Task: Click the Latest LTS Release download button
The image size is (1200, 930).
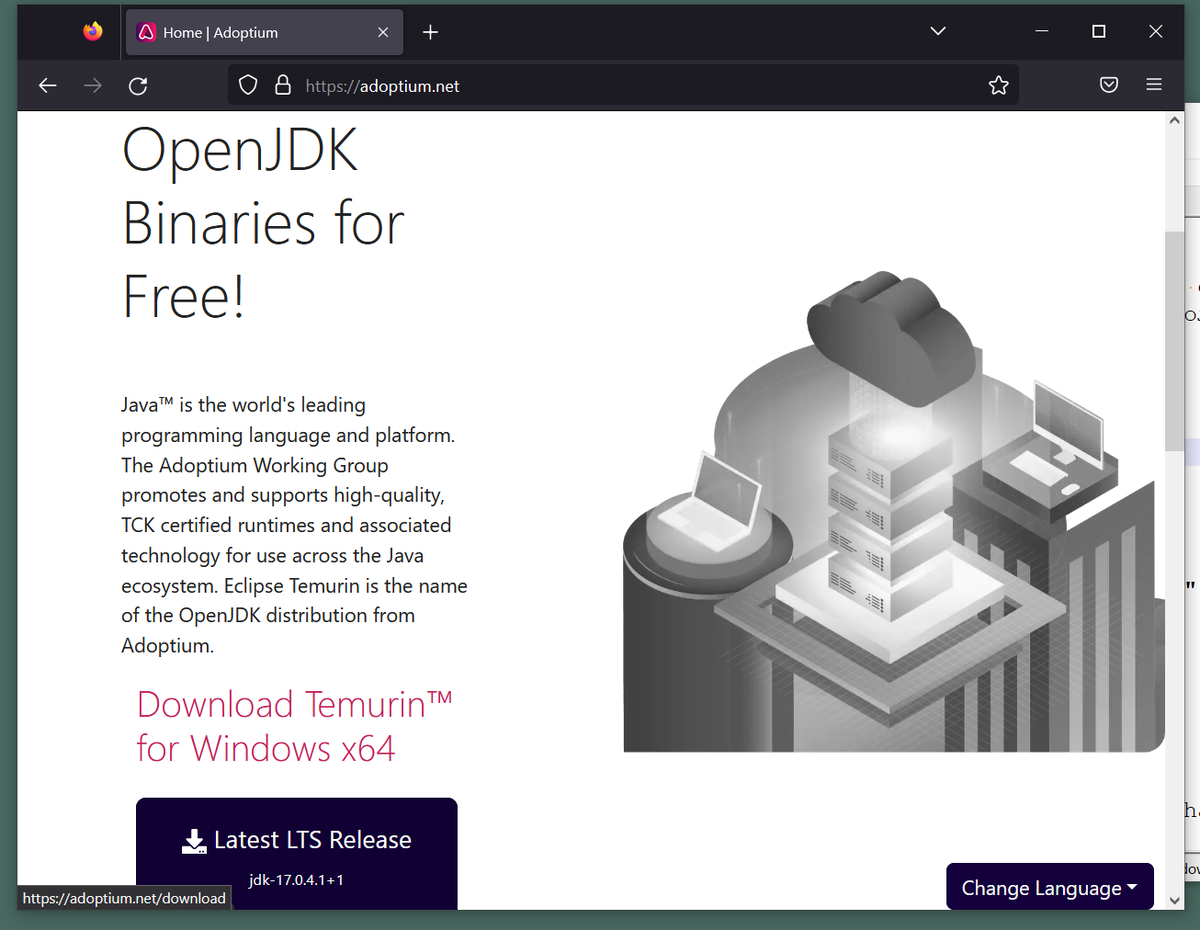Action: click(297, 853)
